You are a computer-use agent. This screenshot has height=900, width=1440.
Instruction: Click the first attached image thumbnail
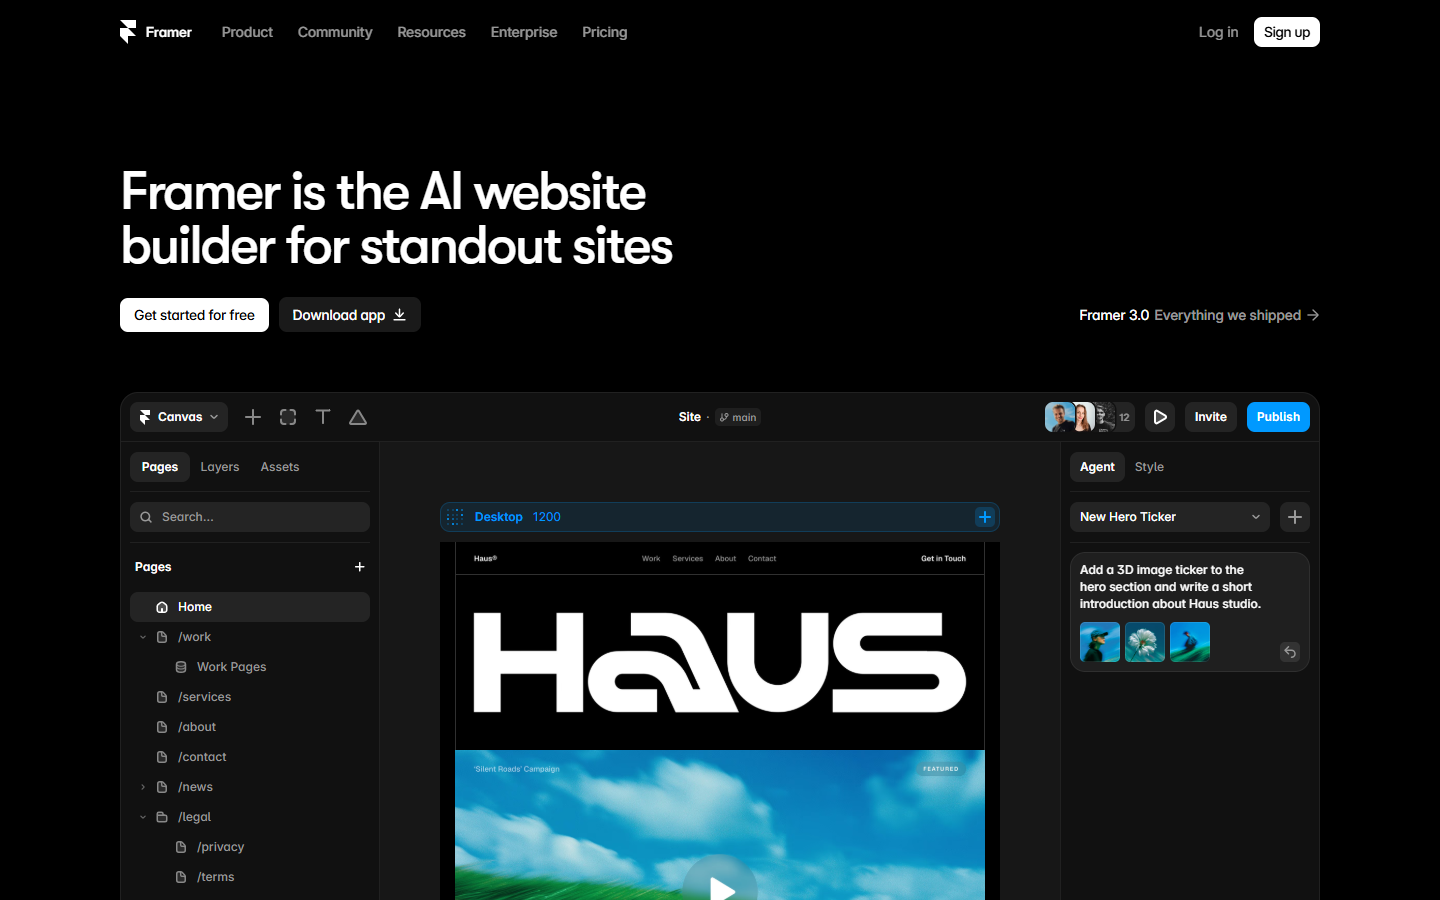(1100, 642)
